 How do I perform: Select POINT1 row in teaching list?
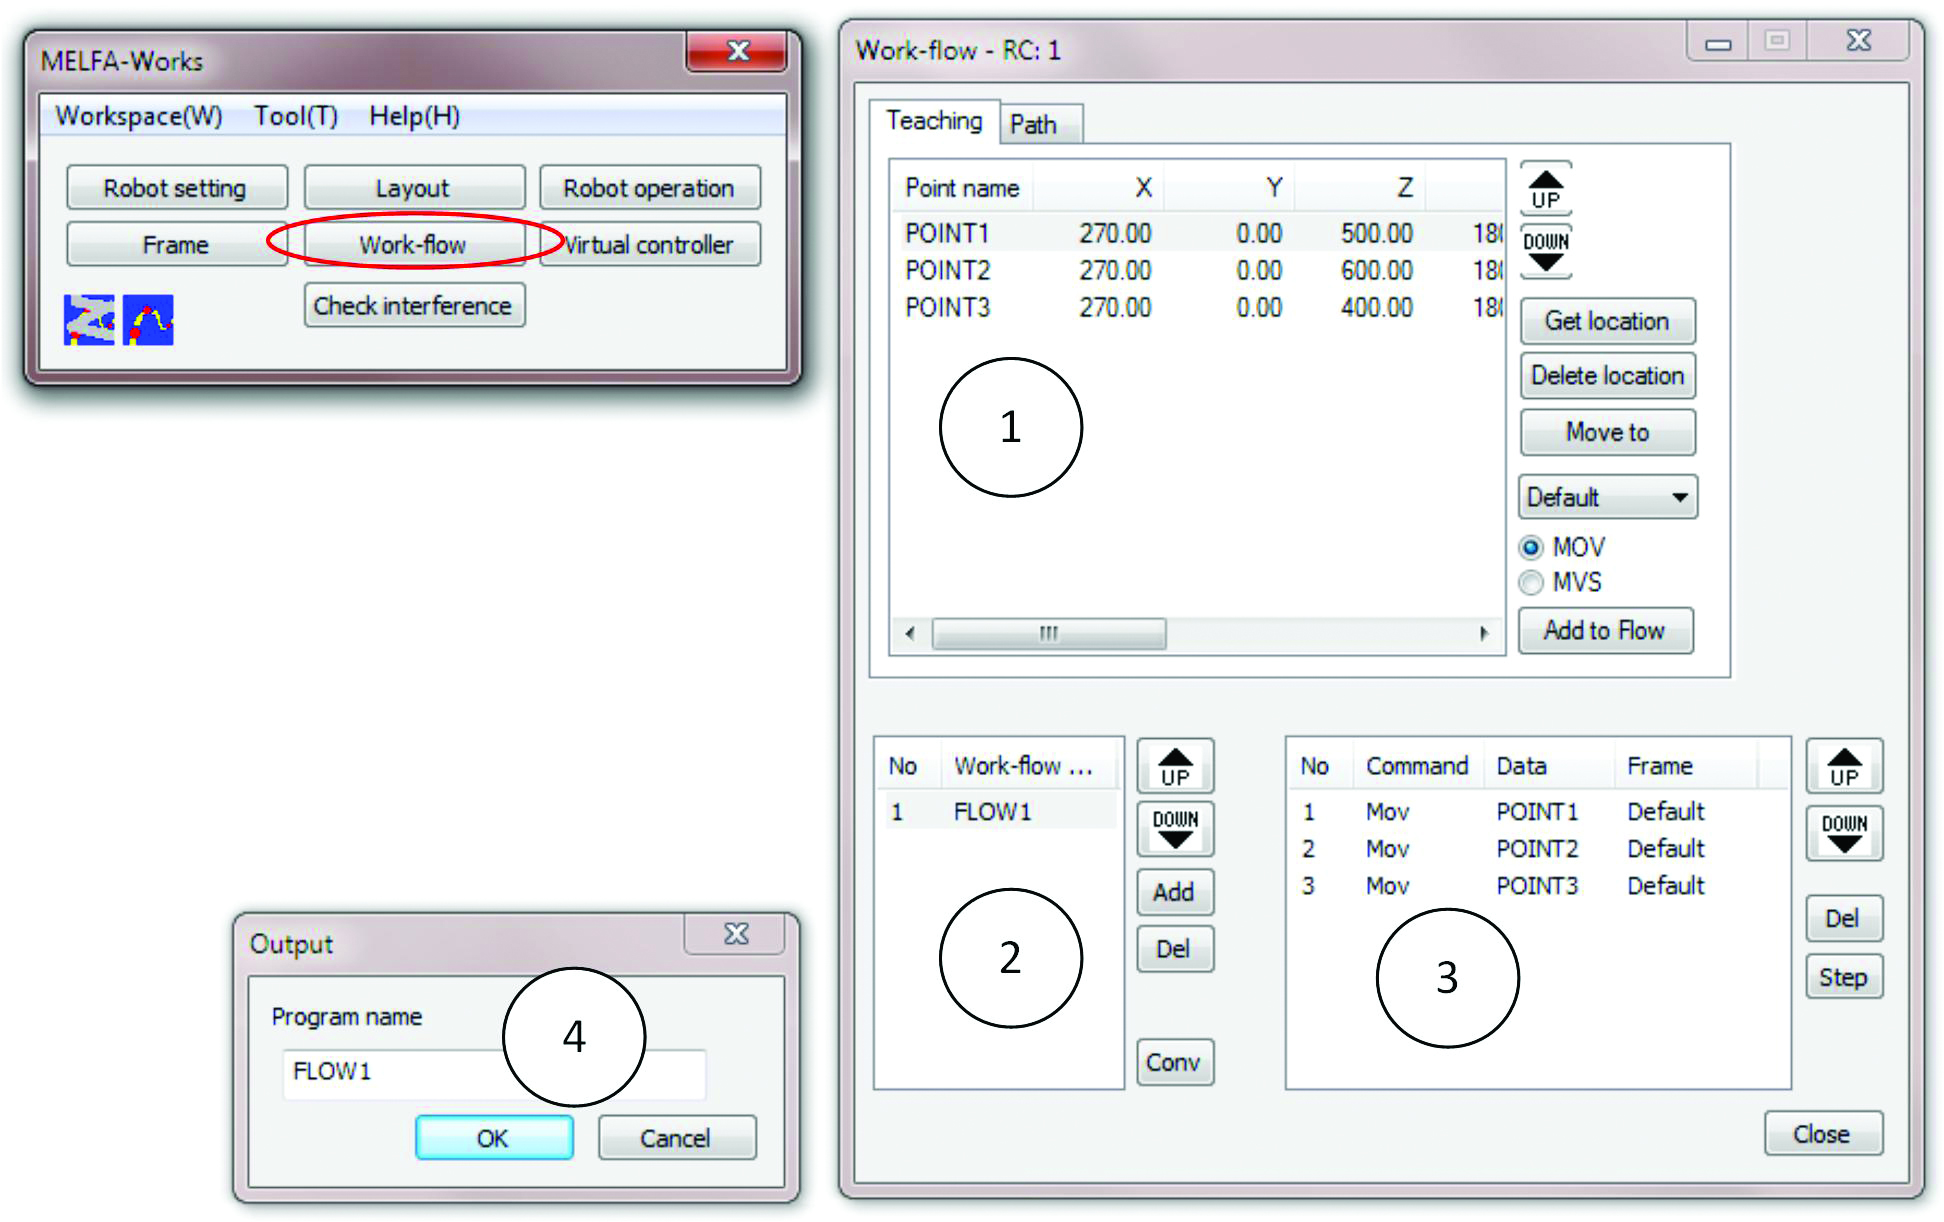tap(1196, 233)
